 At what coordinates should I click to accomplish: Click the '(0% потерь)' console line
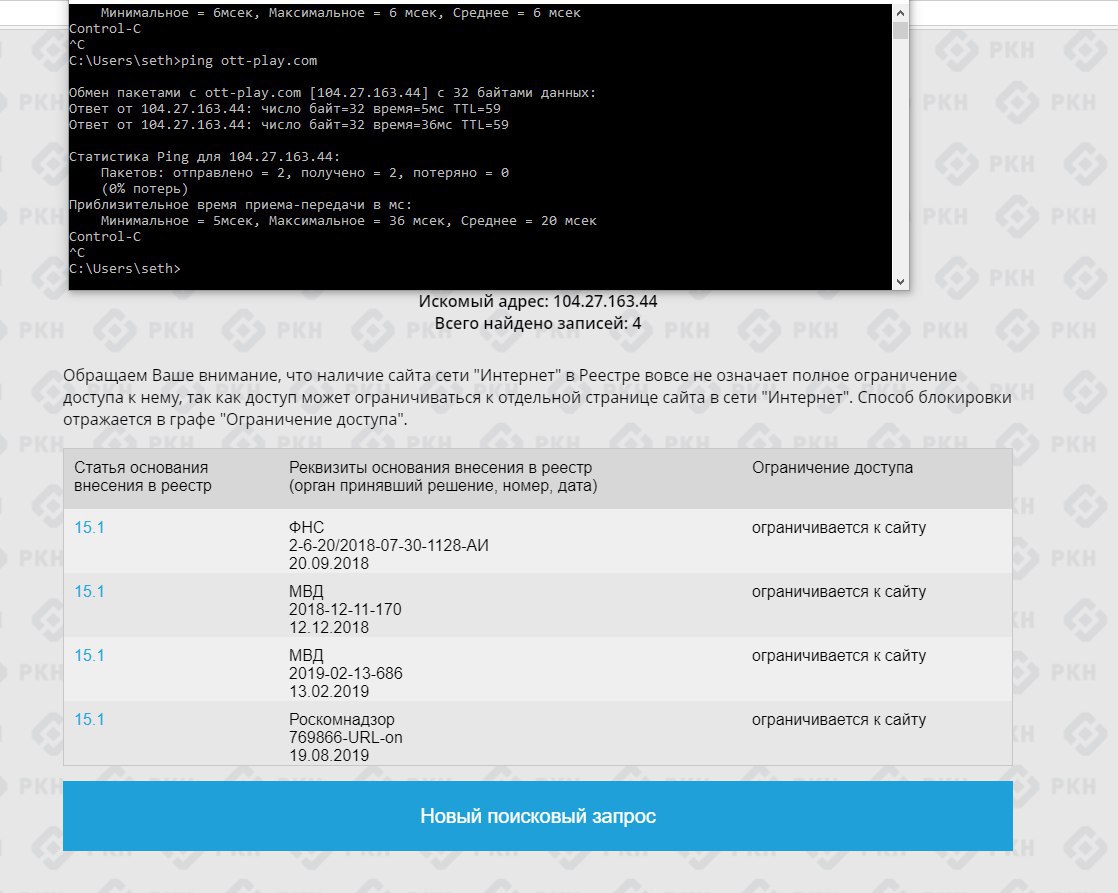[145, 188]
